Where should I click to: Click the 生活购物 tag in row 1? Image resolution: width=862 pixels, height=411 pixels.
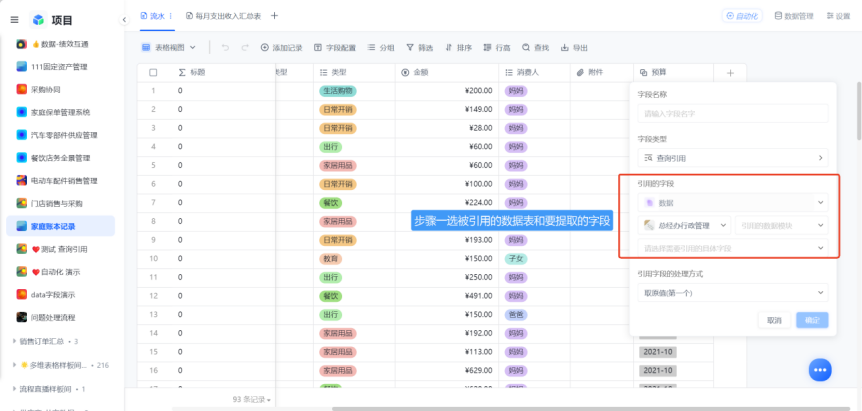click(338, 91)
